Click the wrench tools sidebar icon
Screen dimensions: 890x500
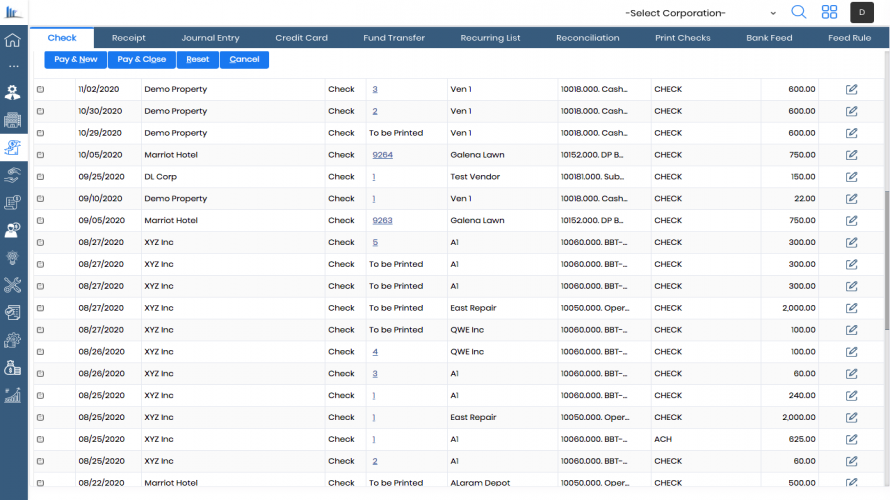click(x=13, y=285)
